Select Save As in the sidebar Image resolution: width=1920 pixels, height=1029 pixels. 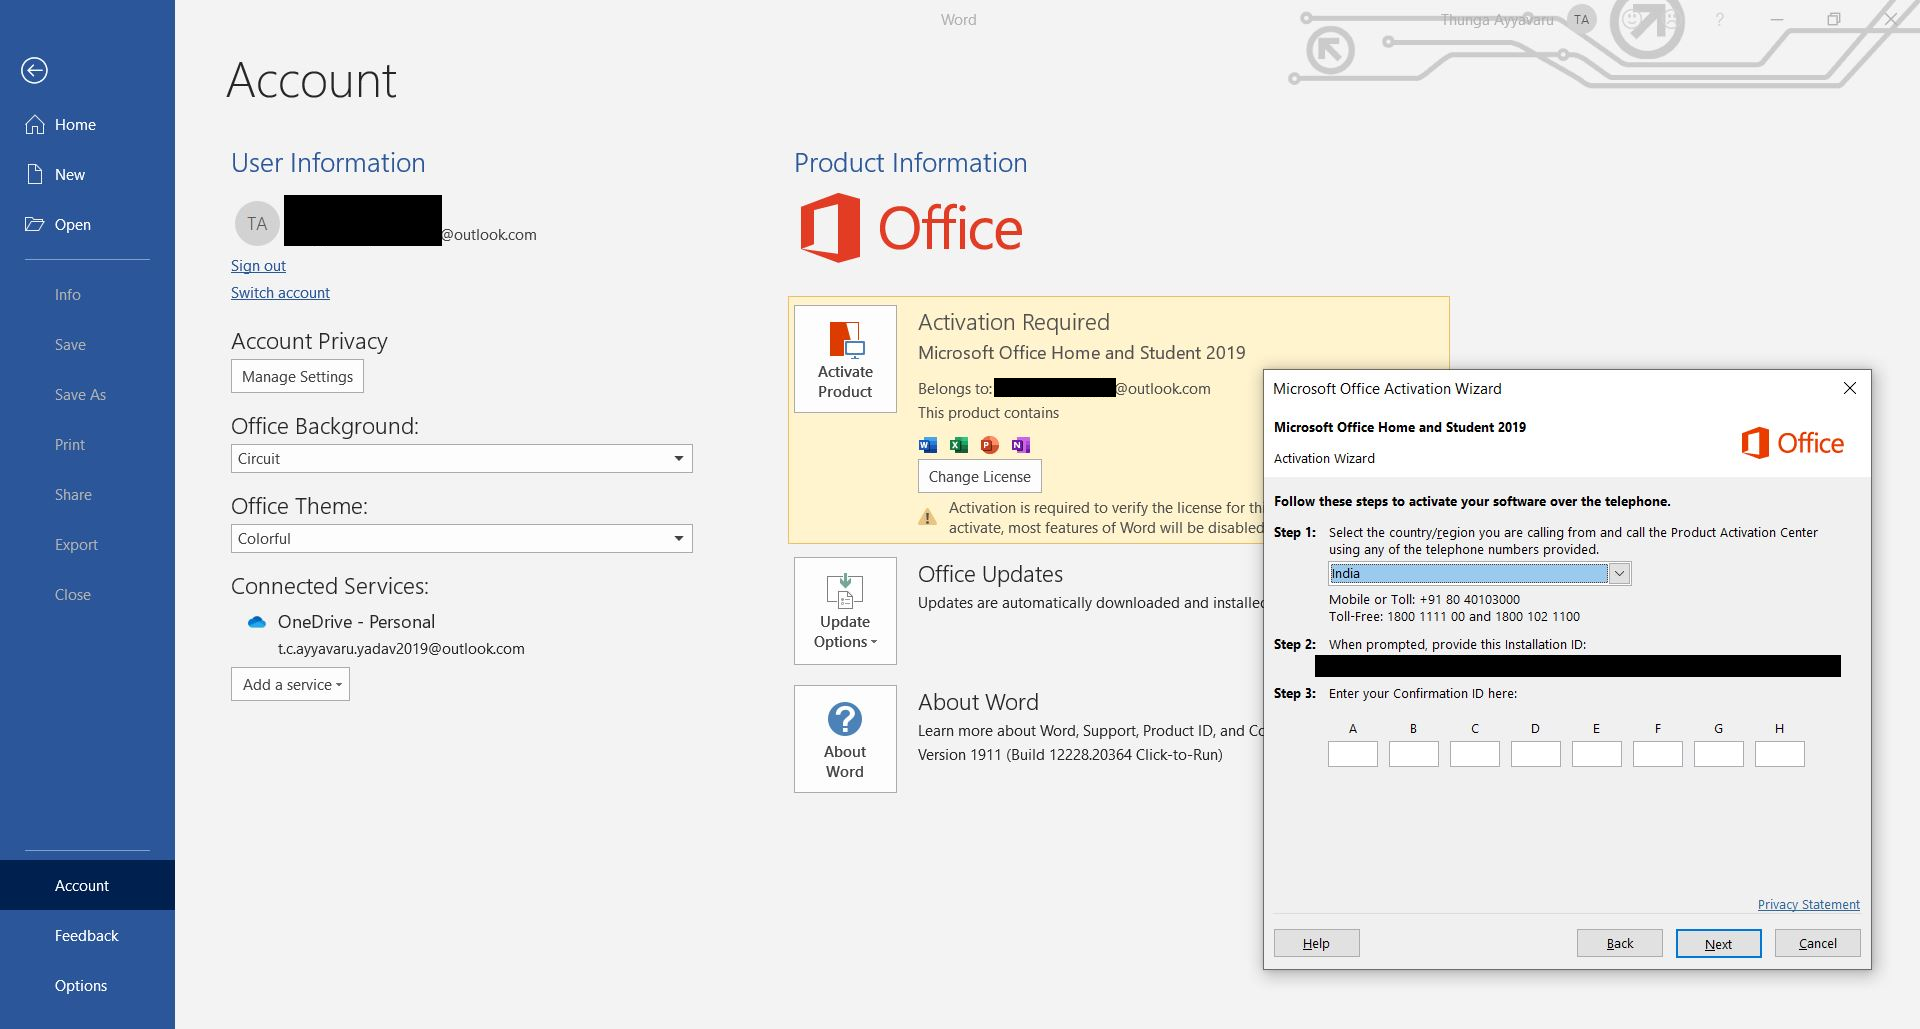tap(80, 394)
